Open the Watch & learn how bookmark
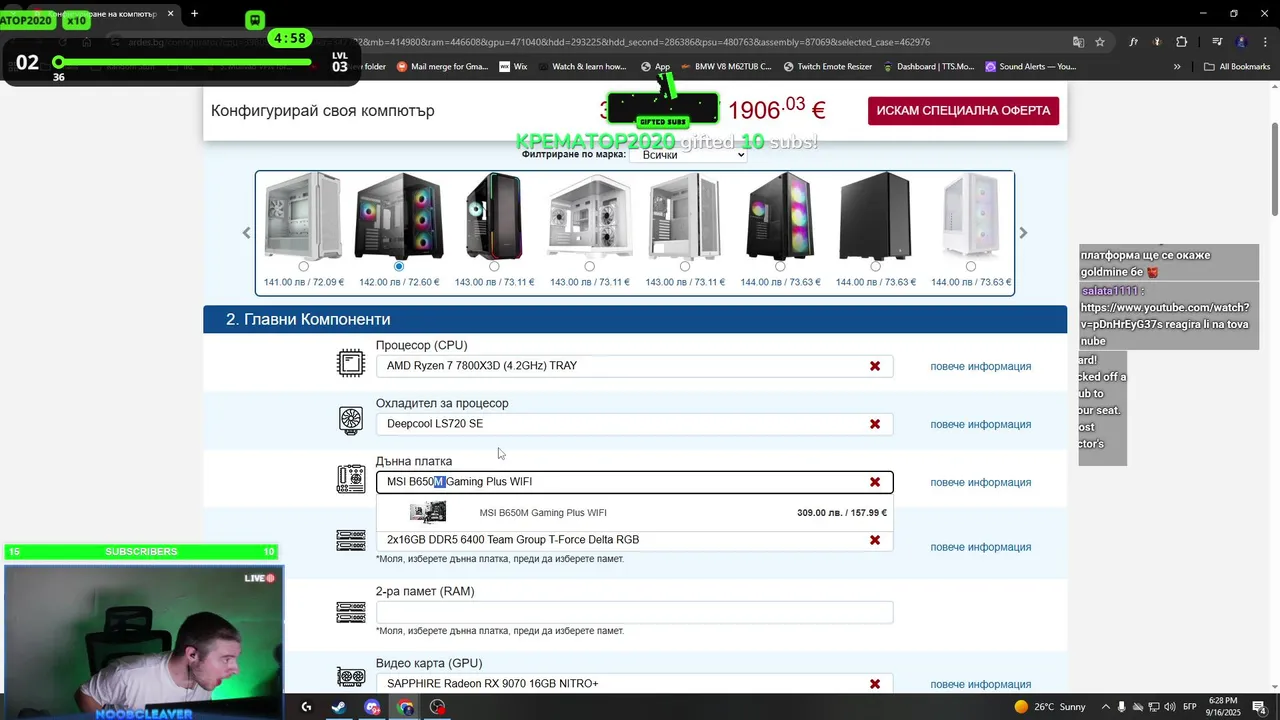The height and width of the screenshot is (720, 1280). 582,67
